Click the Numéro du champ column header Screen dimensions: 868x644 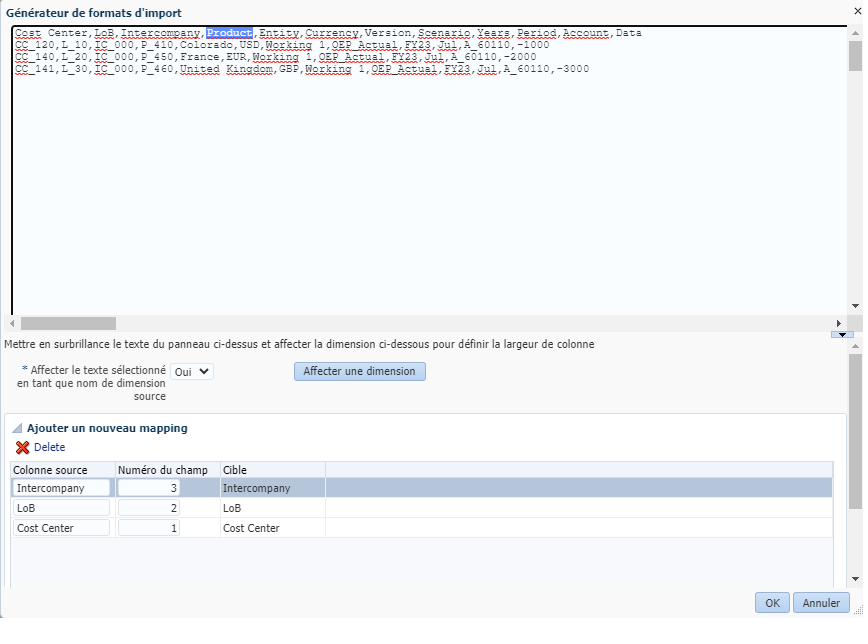point(168,470)
